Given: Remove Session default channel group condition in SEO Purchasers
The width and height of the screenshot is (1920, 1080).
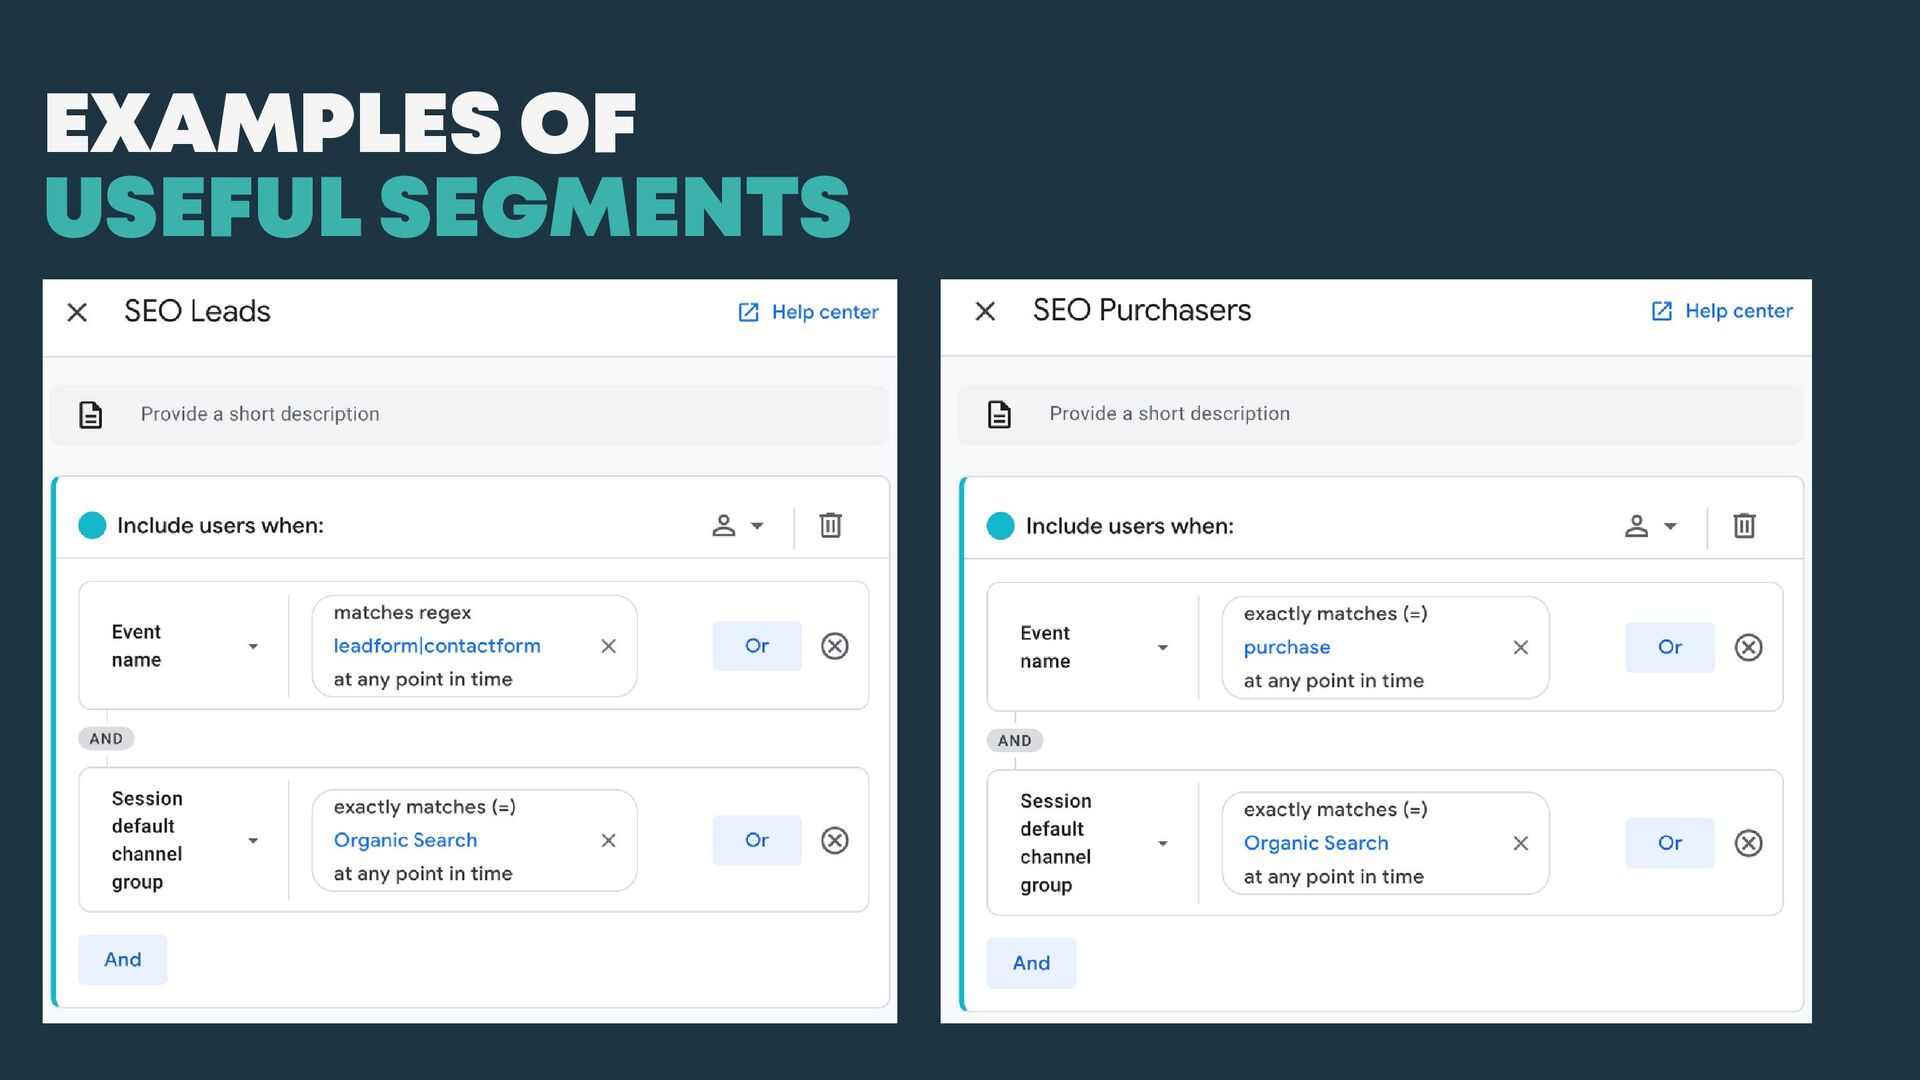Looking at the screenshot, I should 1748,843.
